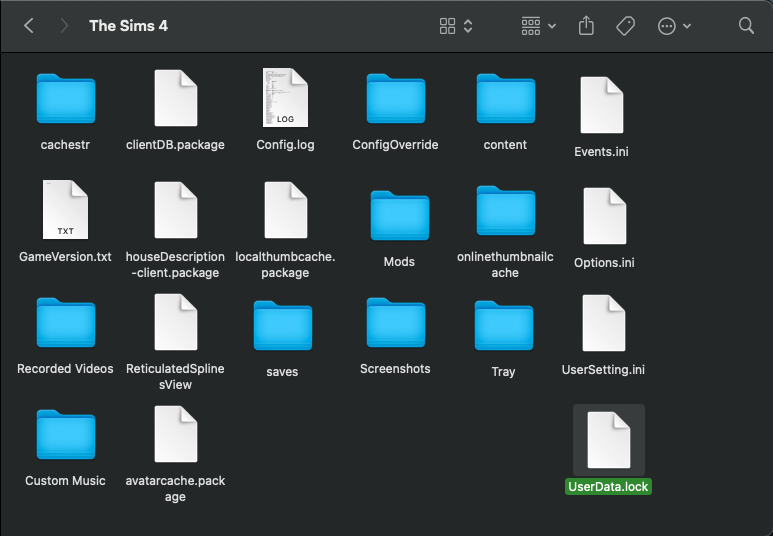This screenshot has width=773, height=536.
Task: Click the 'saves' name label
Action: 282,371
